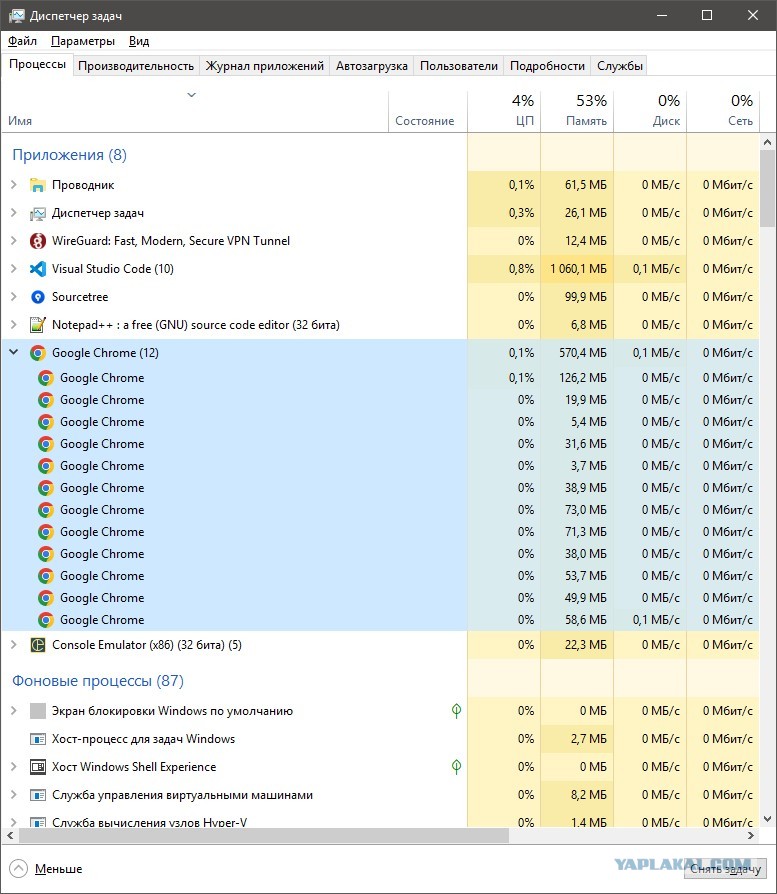Screen dimensions: 777x894
Task: Sort by the ЦП column header
Action: click(504, 111)
